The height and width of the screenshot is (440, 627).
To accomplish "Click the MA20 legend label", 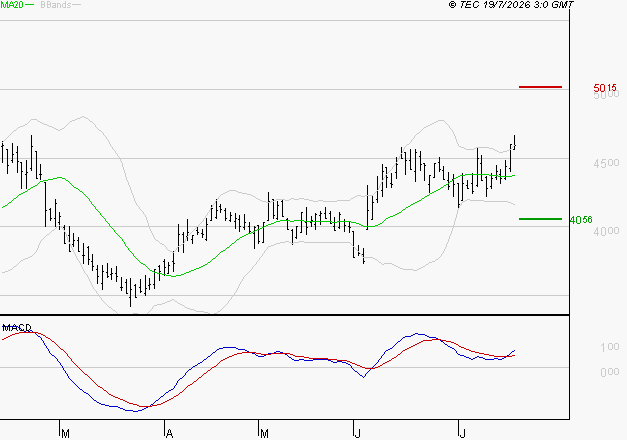I will click(12, 5).
